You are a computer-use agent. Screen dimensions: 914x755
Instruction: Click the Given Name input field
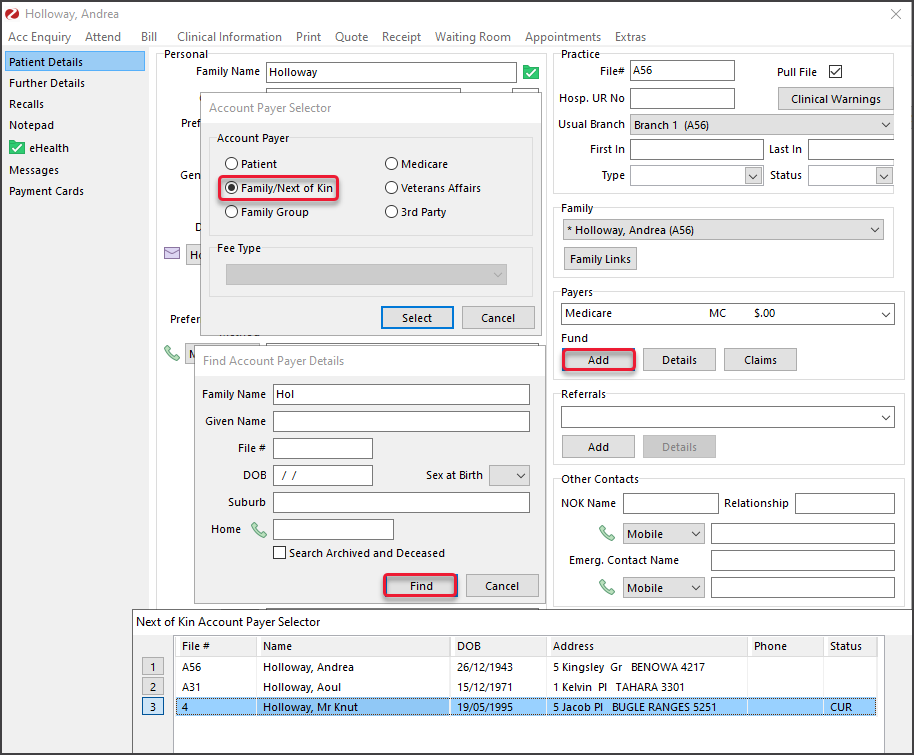point(401,421)
